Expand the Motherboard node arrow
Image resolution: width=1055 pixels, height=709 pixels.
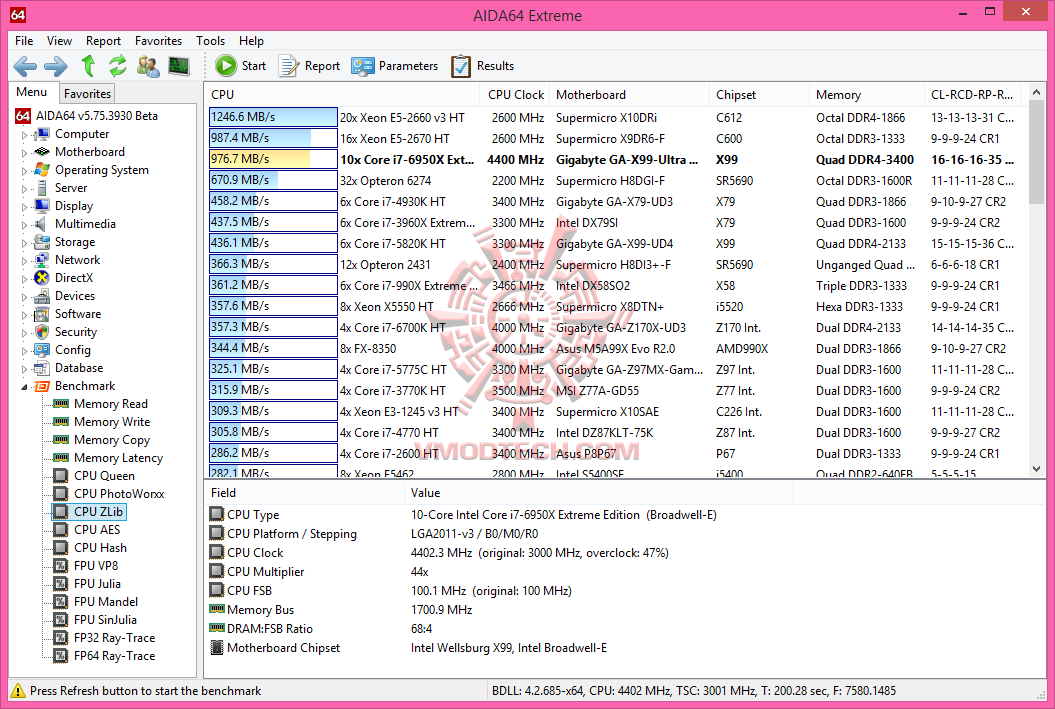coord(25,153)
